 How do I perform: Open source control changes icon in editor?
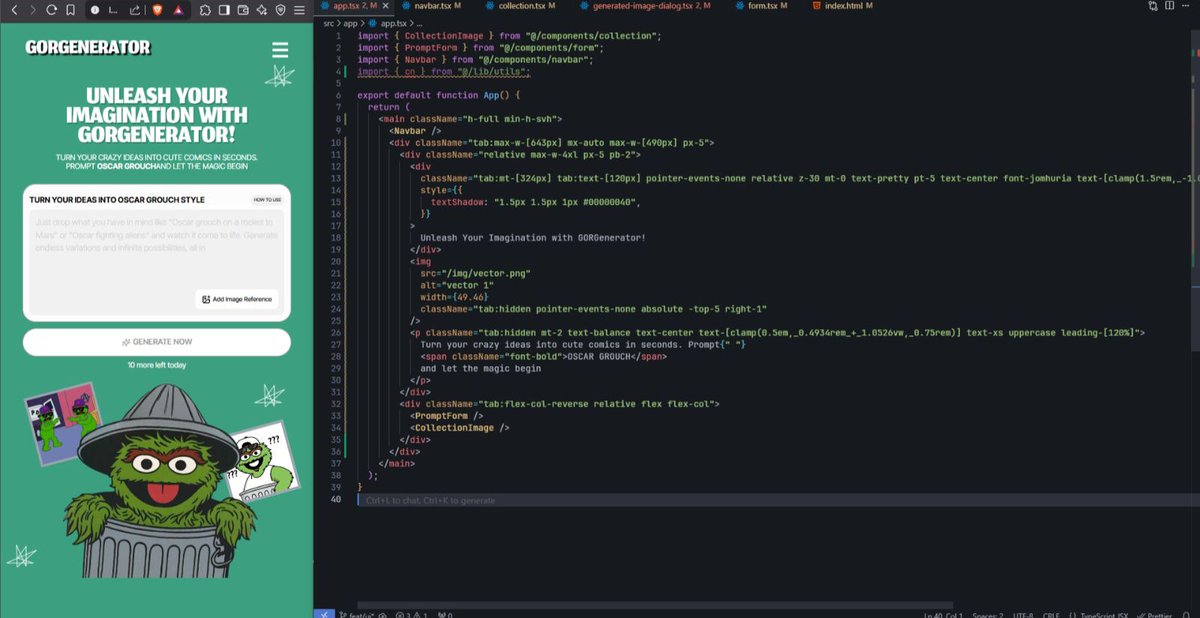[1153, 6]
